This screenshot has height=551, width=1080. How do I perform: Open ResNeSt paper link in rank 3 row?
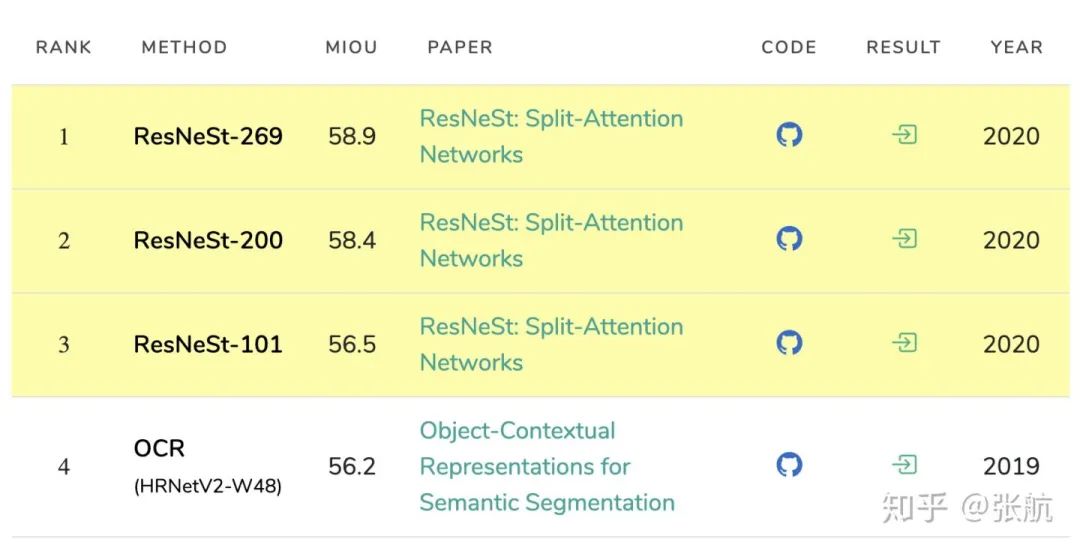[x=551, y=344]
